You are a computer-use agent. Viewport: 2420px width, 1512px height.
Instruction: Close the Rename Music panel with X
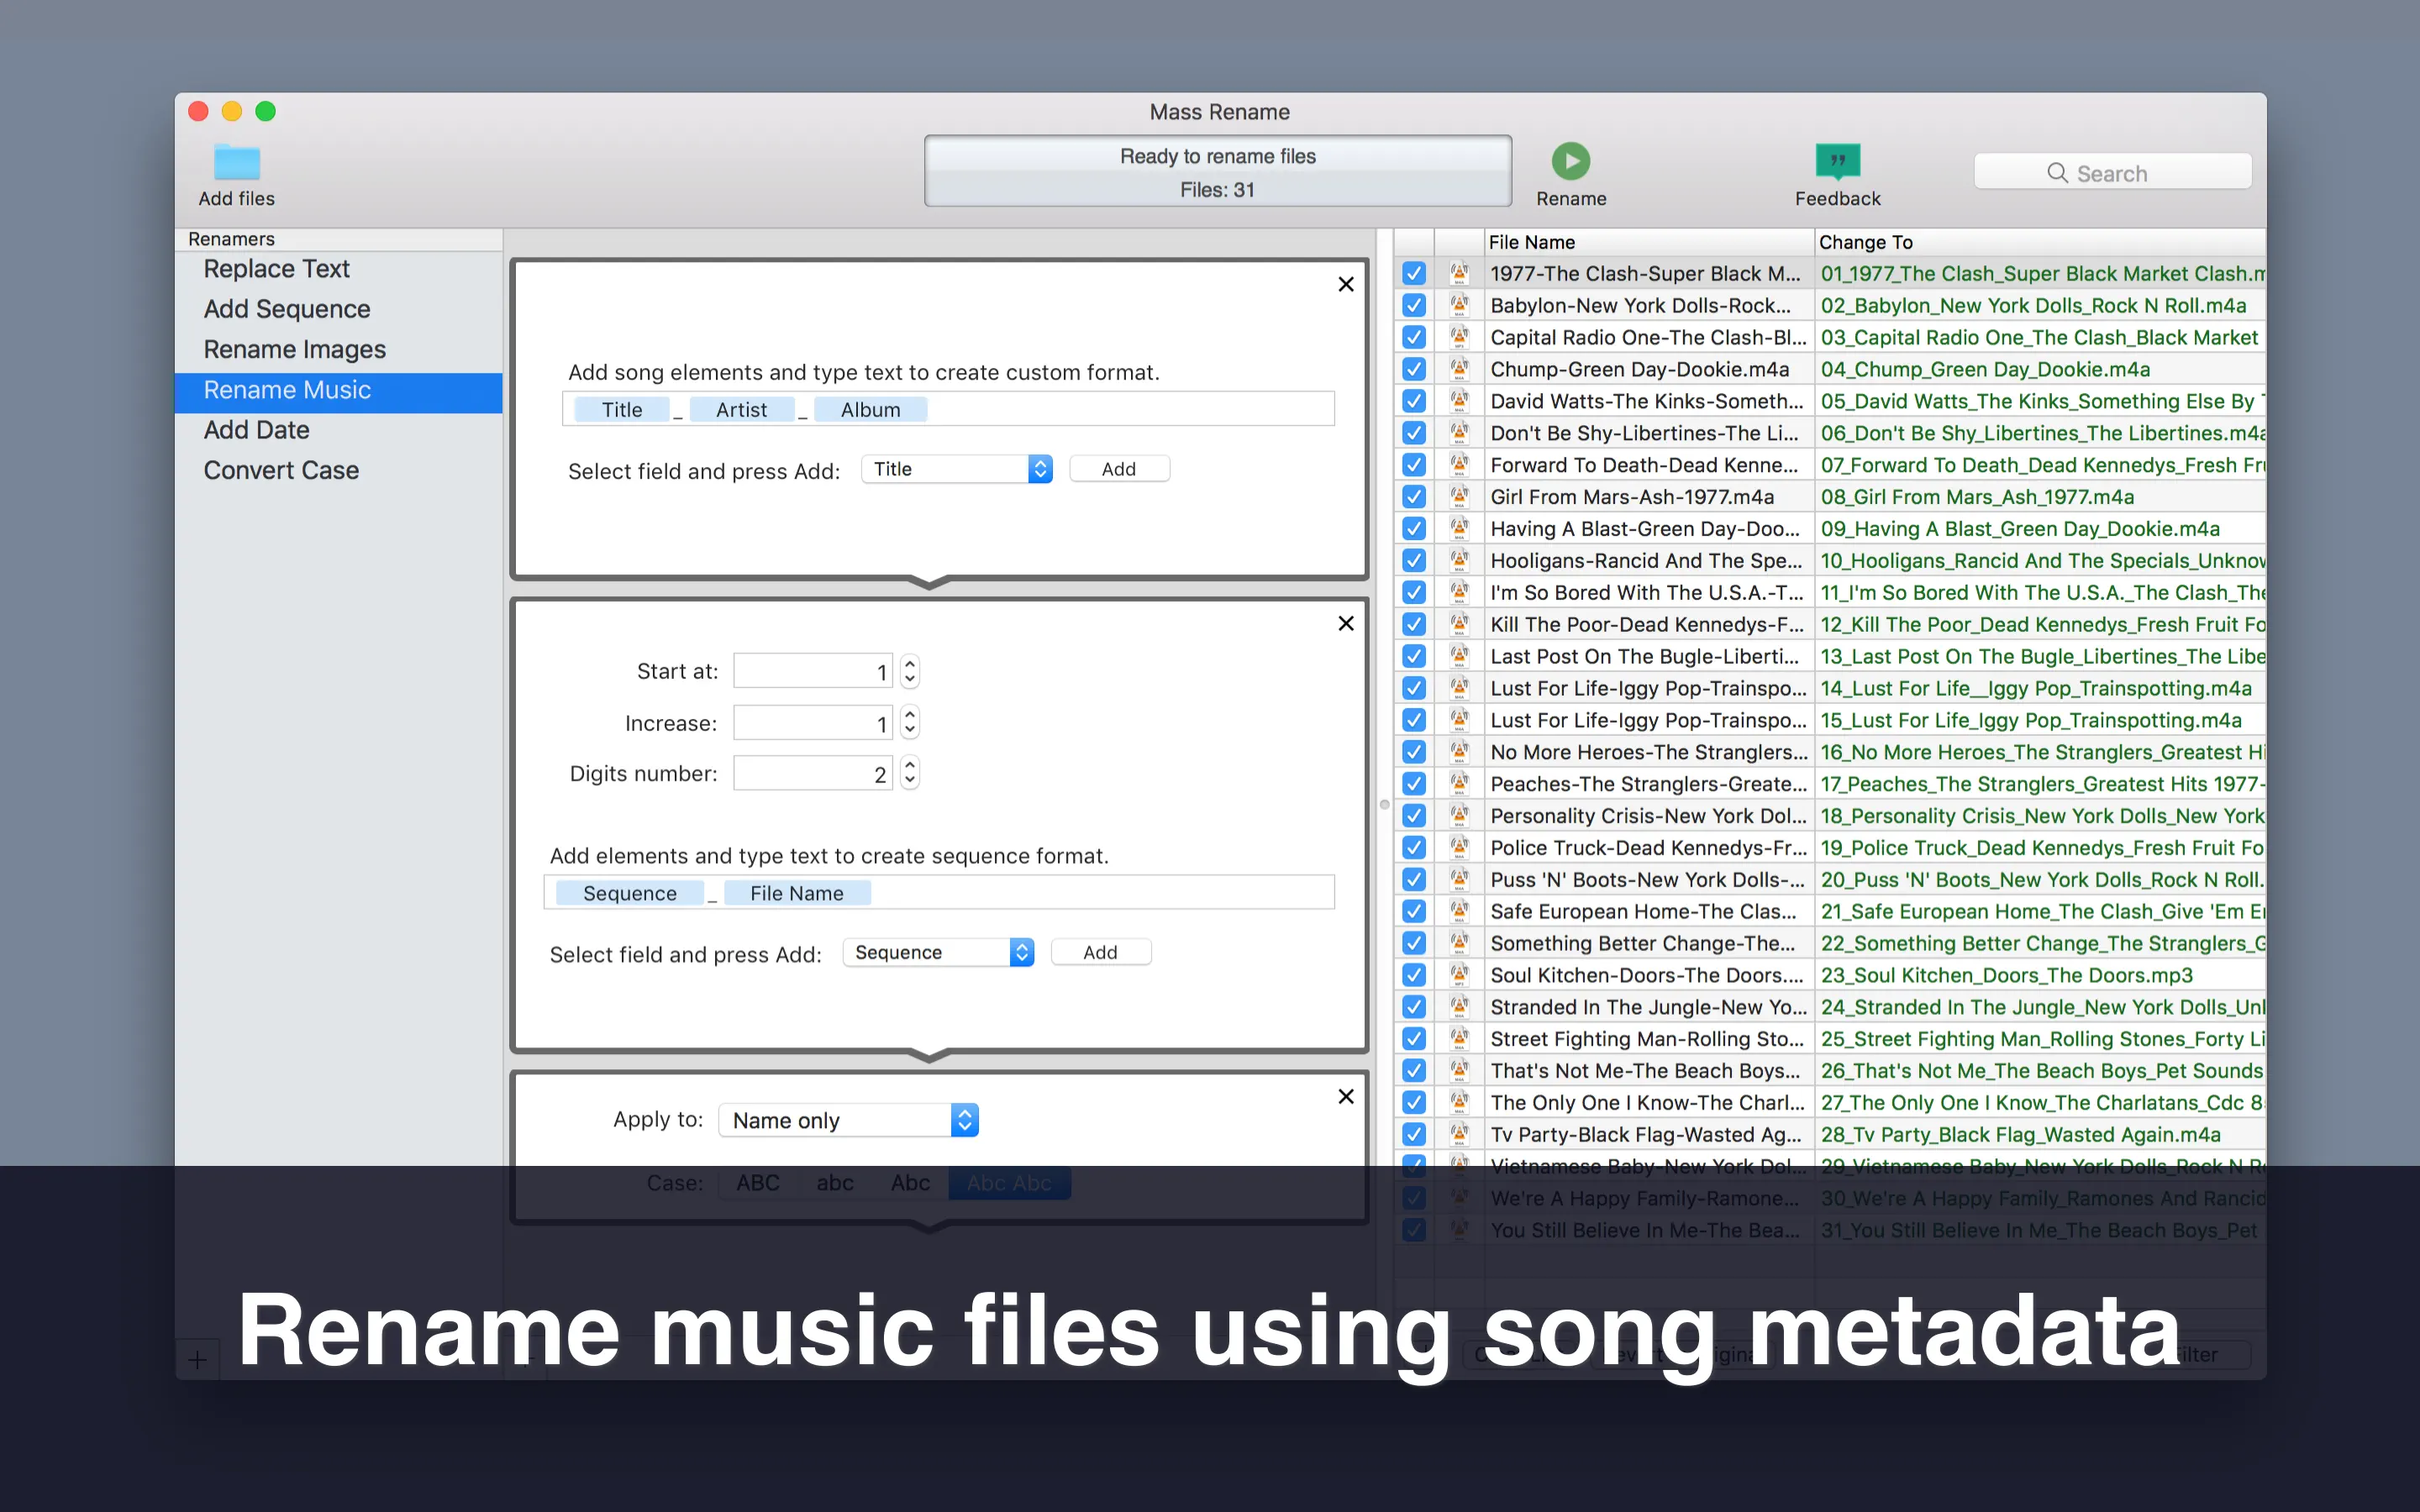[1346, 284]
